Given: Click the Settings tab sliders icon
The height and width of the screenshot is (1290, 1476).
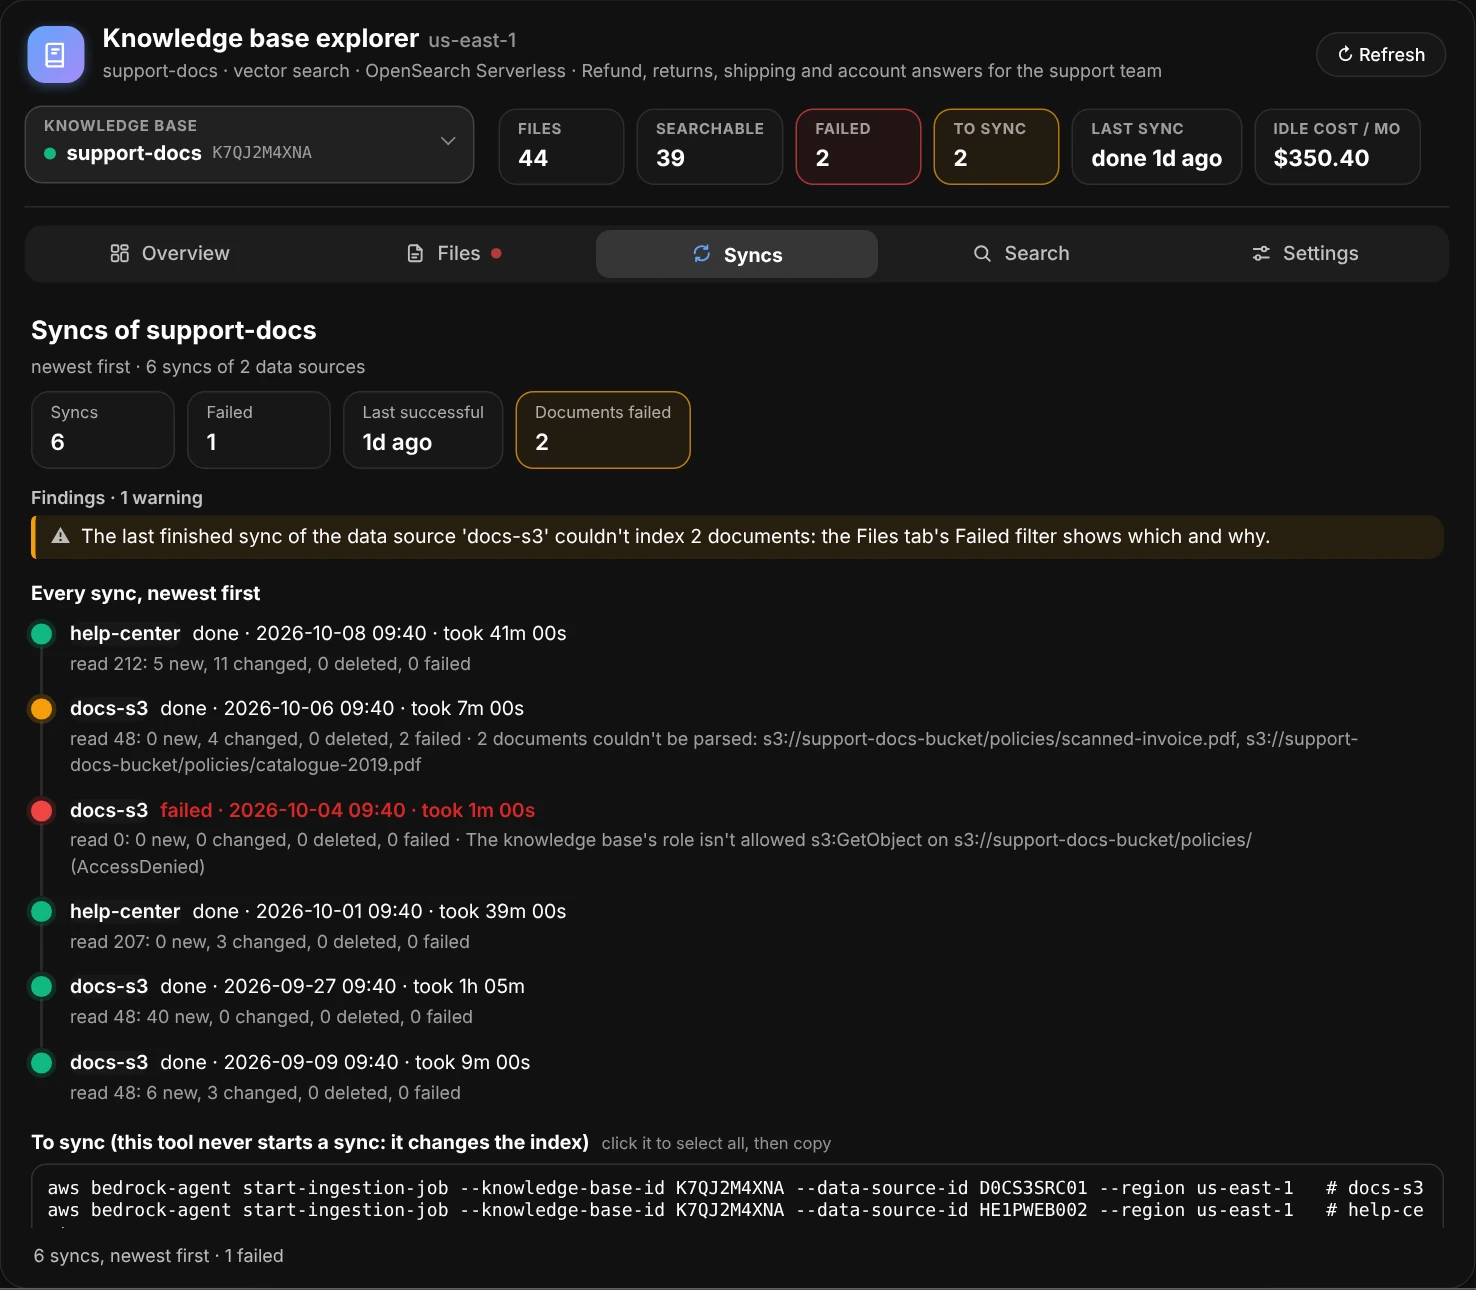Looking at the screenshot, I should tap(1261, 254).
